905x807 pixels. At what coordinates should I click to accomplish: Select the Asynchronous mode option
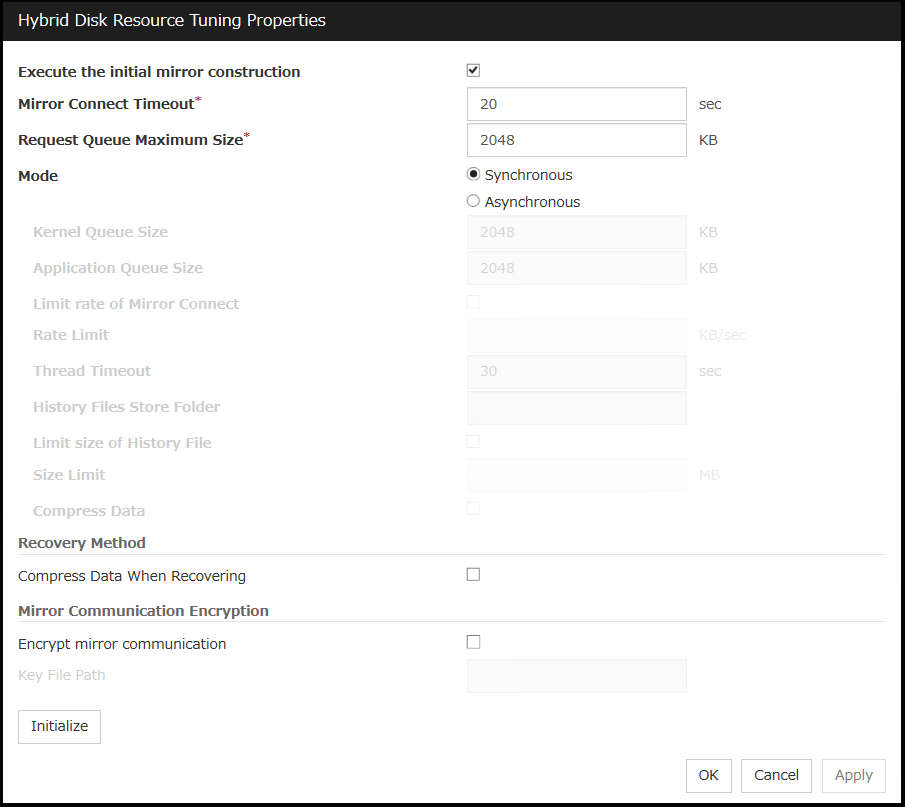474,201
